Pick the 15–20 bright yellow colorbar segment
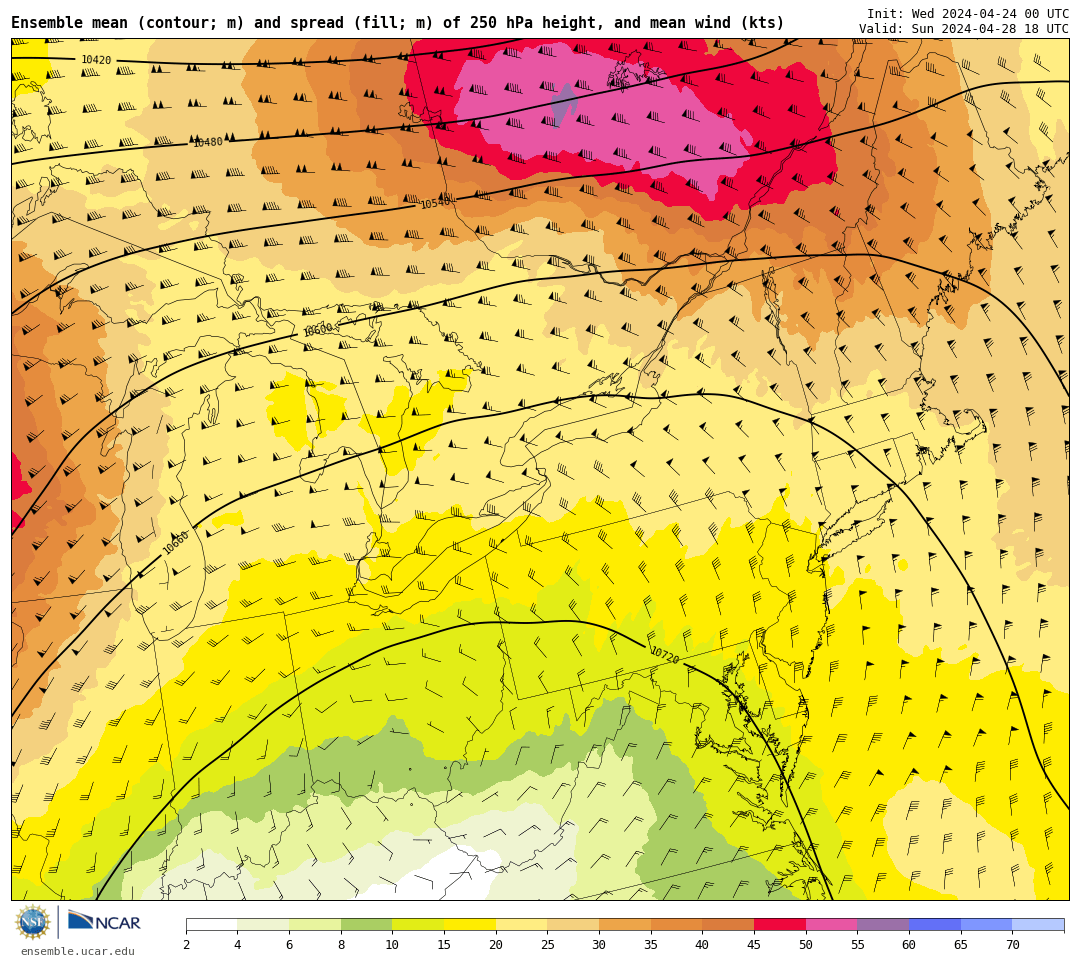Viewport: 1080px width, 963px height. [470, 925]
